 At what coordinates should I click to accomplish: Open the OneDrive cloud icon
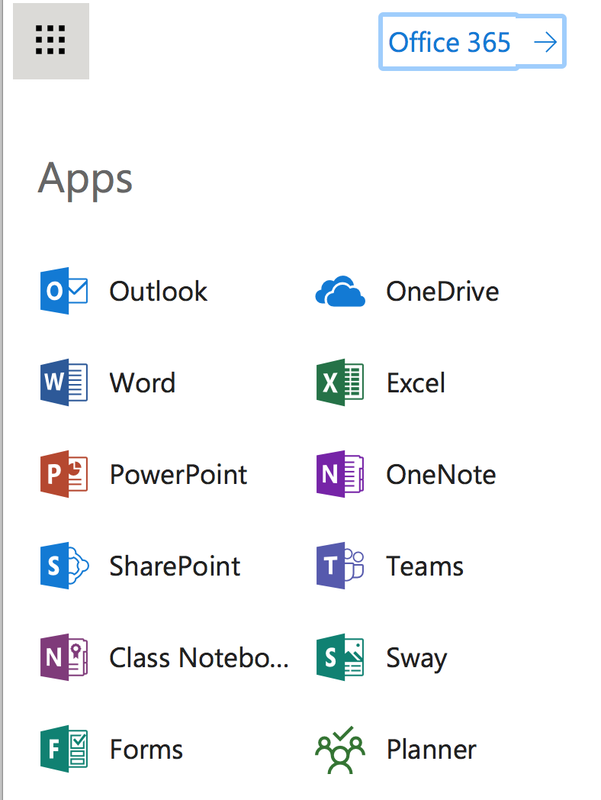point(340,291)
